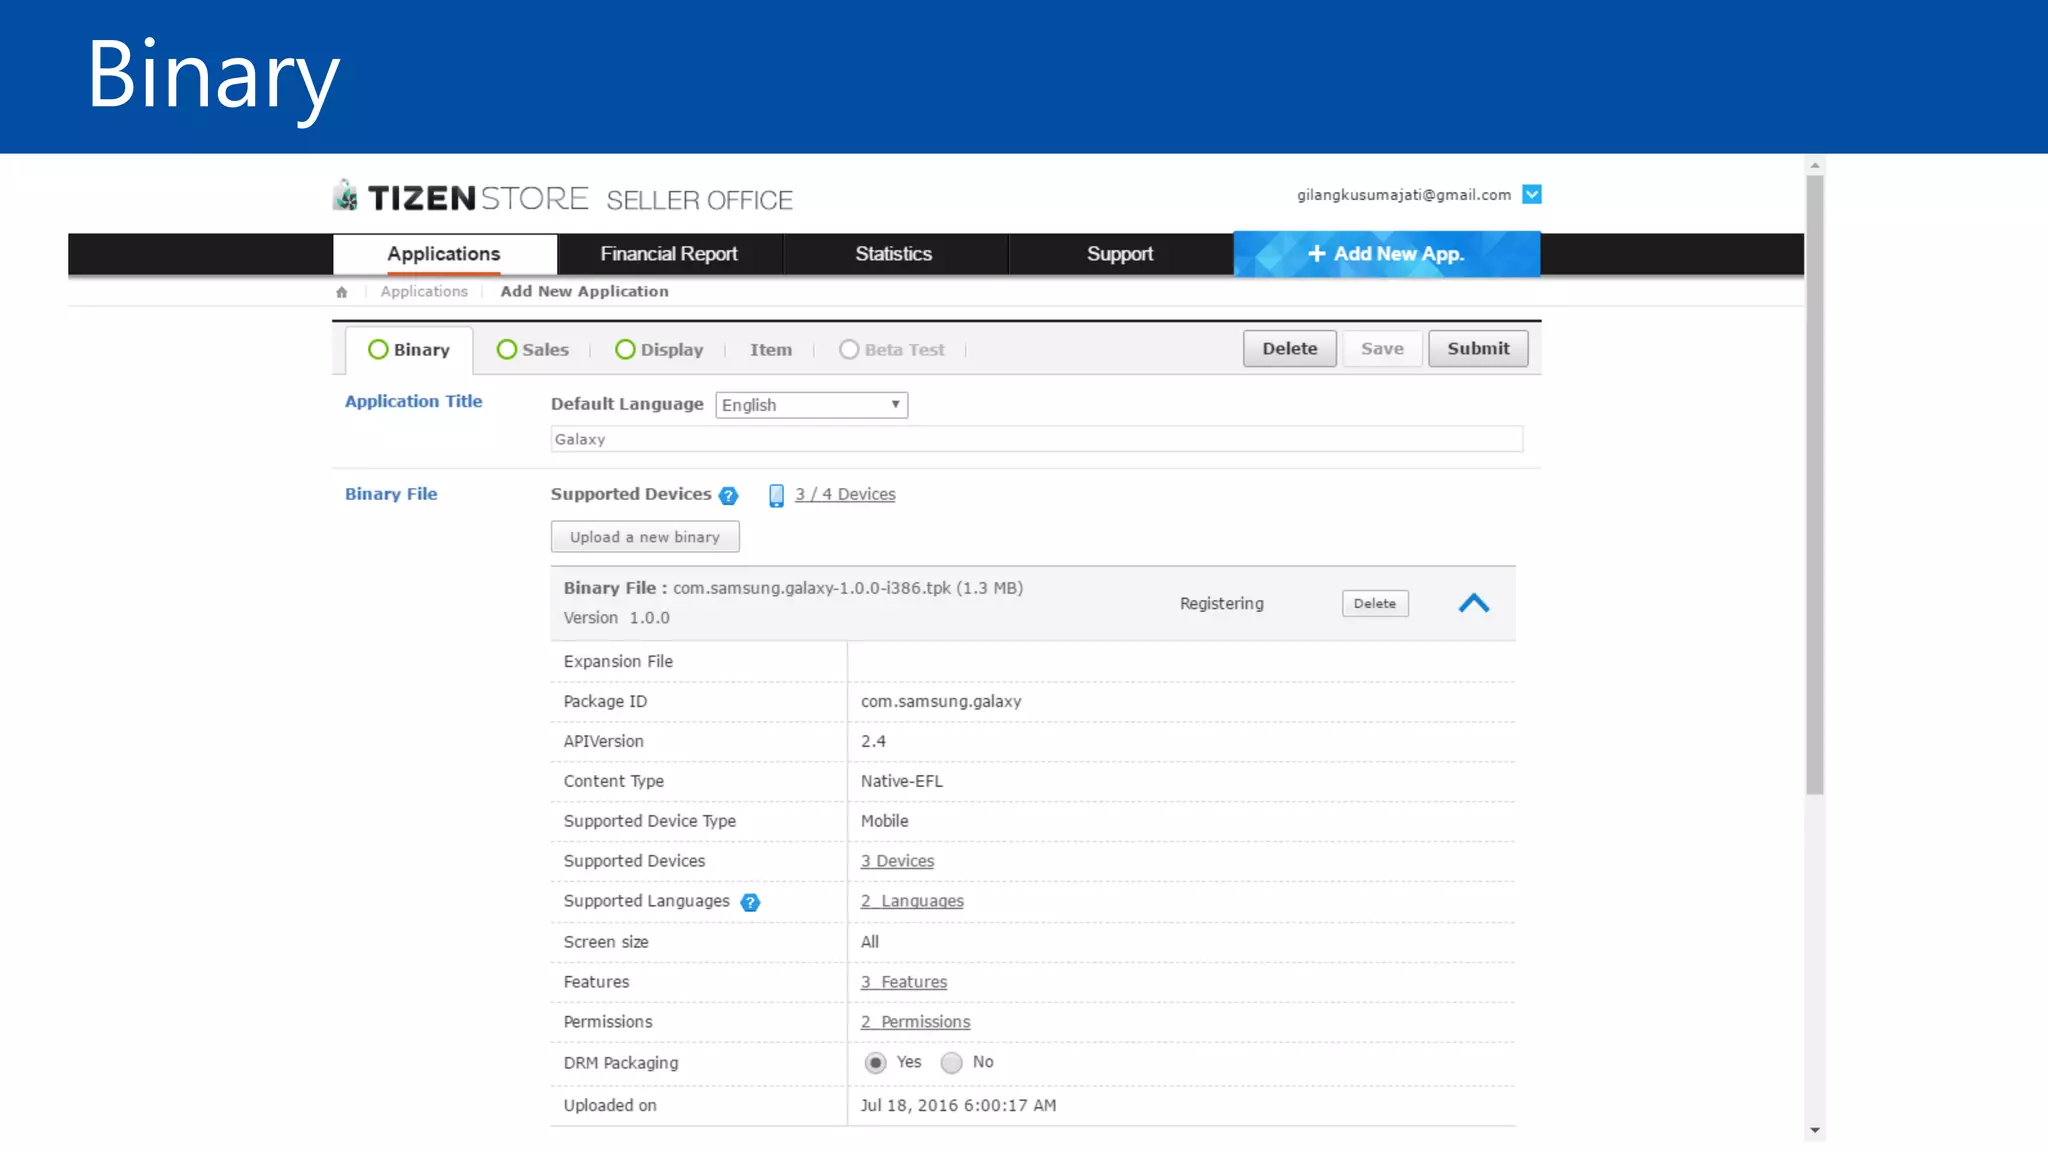Click the Beta Test grey circle
The width and height of the screenshot is (2048, 1152).
click(849, 350)
